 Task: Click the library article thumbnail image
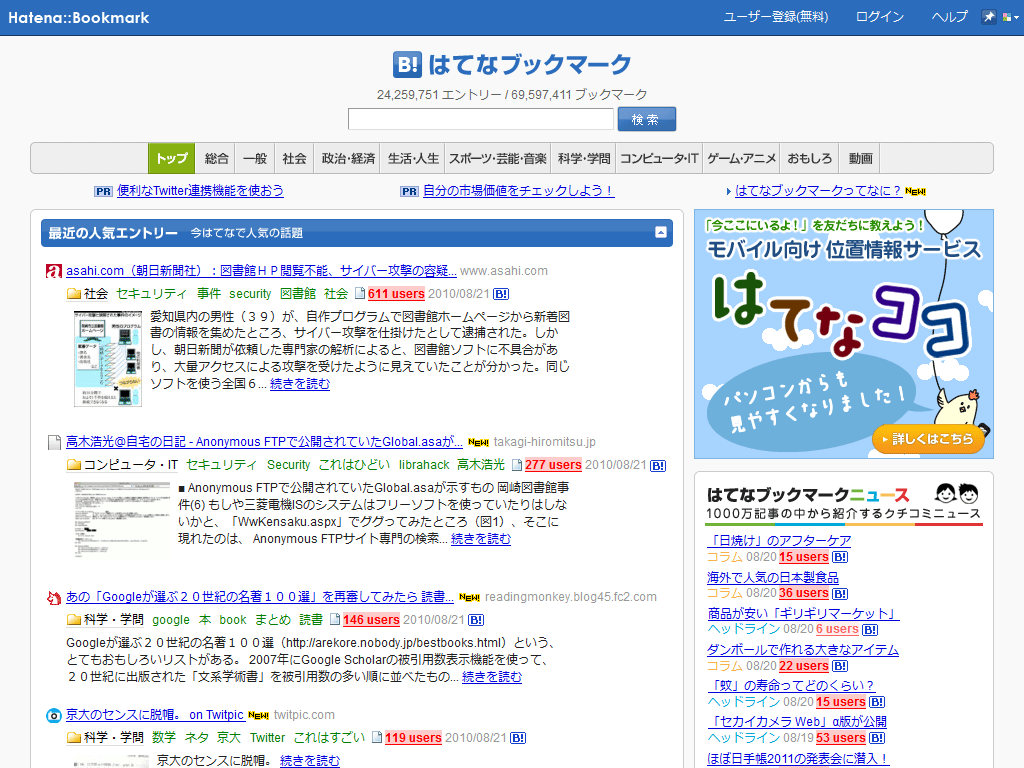point(108,358)
